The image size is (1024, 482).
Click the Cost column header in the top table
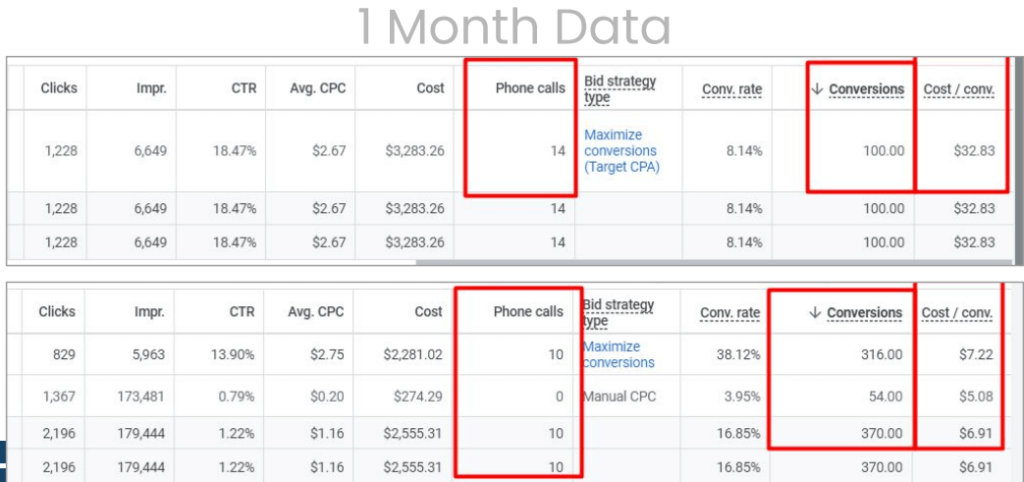point(431,88)
